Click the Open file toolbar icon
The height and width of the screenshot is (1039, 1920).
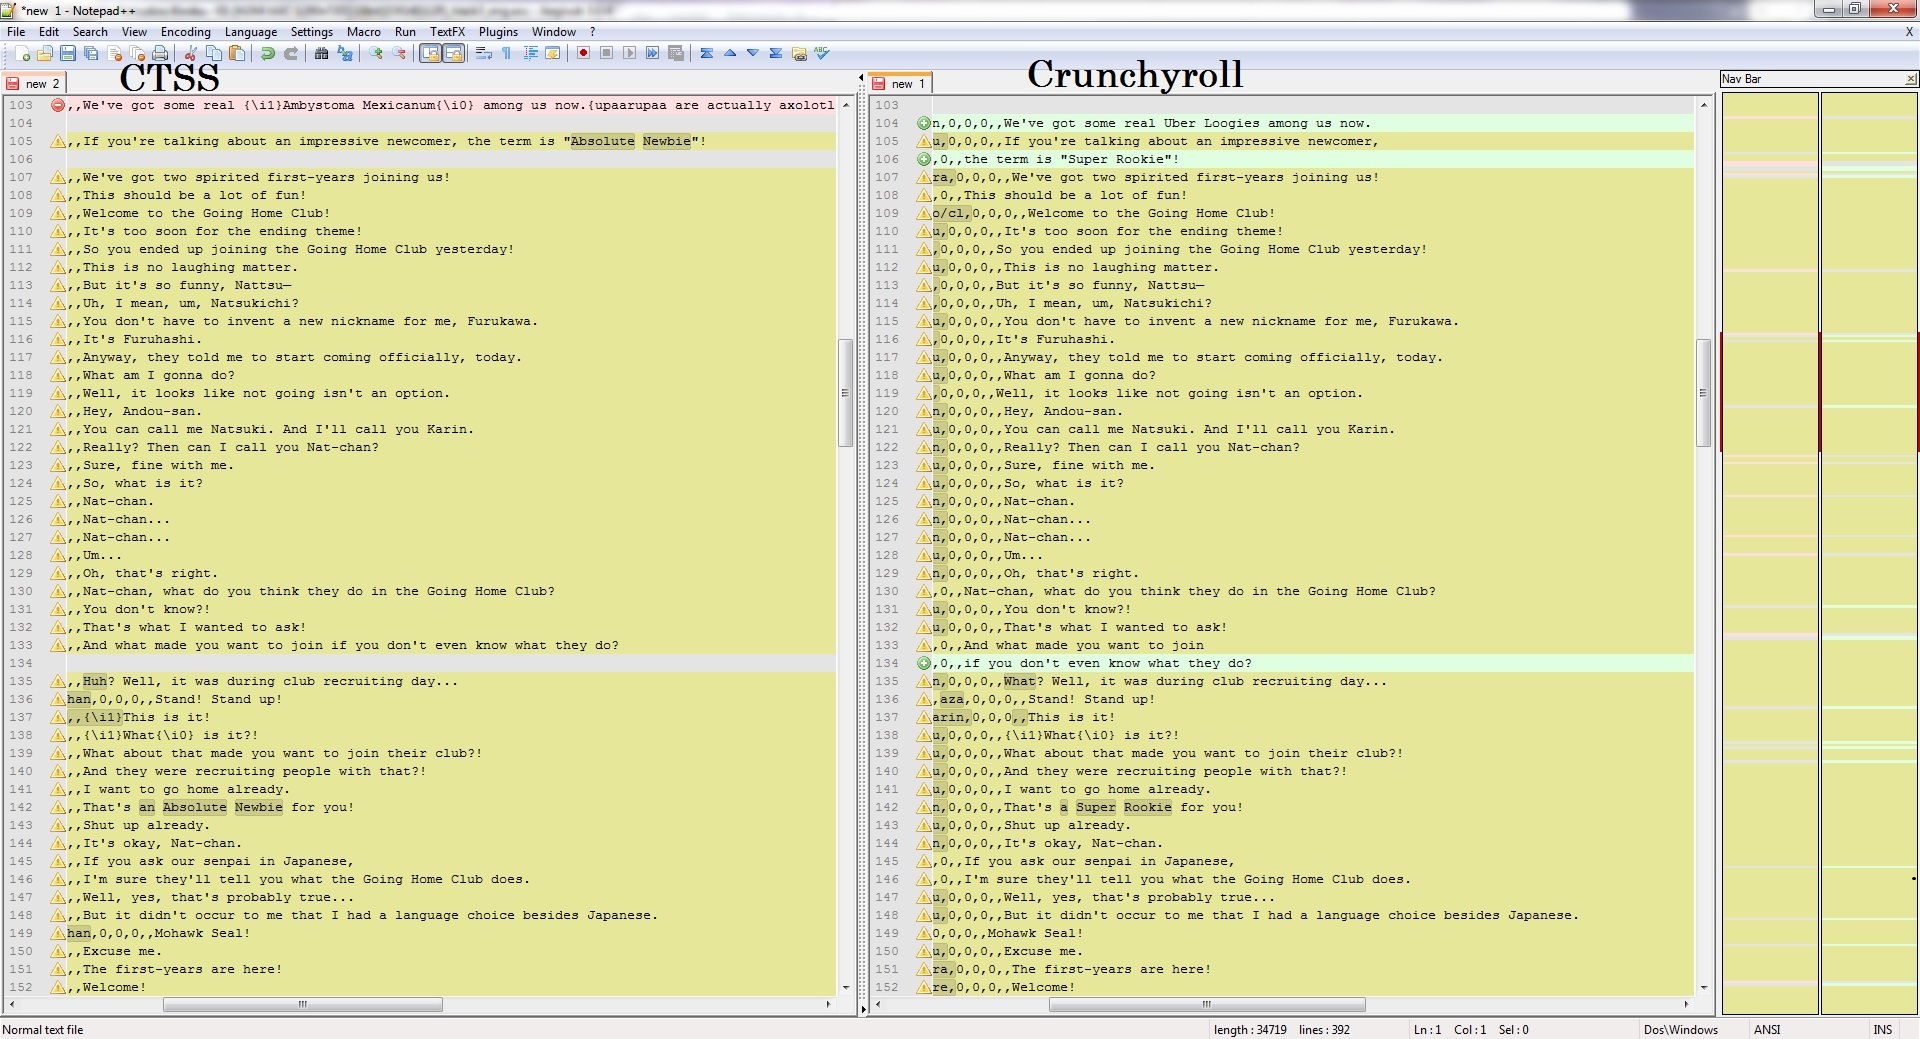(45, 53)
